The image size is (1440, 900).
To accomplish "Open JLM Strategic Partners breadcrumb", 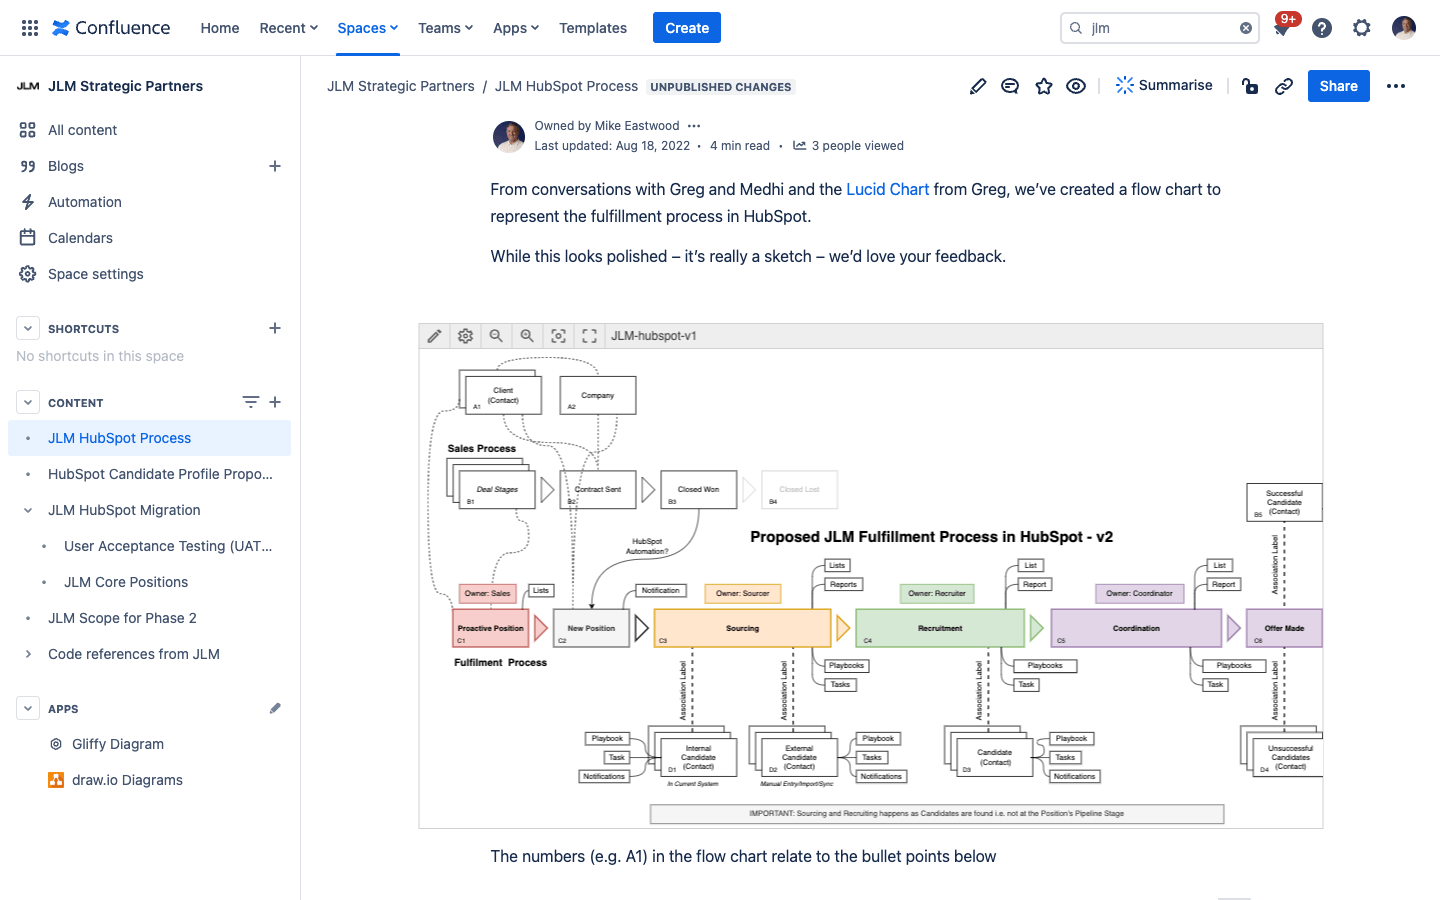I will coord(401,86).
